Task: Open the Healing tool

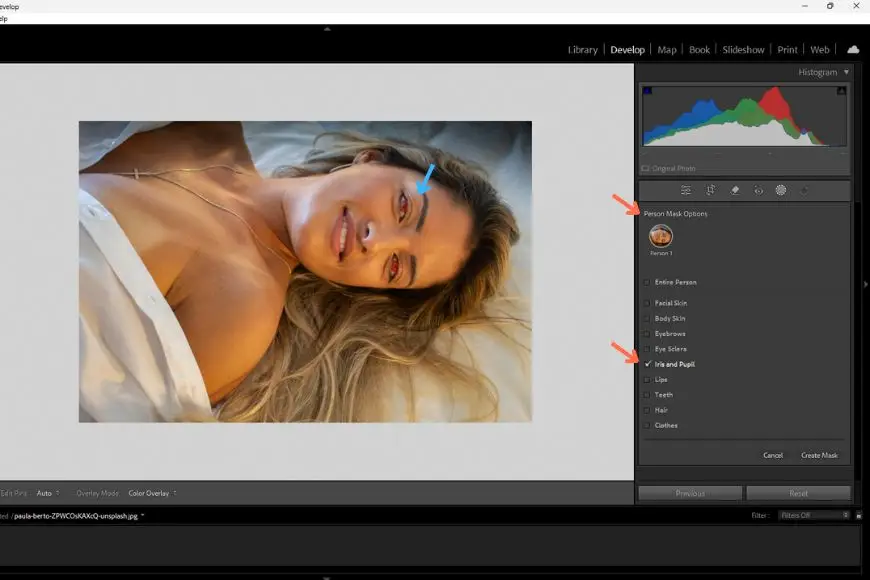Action: tap(737, 190)
